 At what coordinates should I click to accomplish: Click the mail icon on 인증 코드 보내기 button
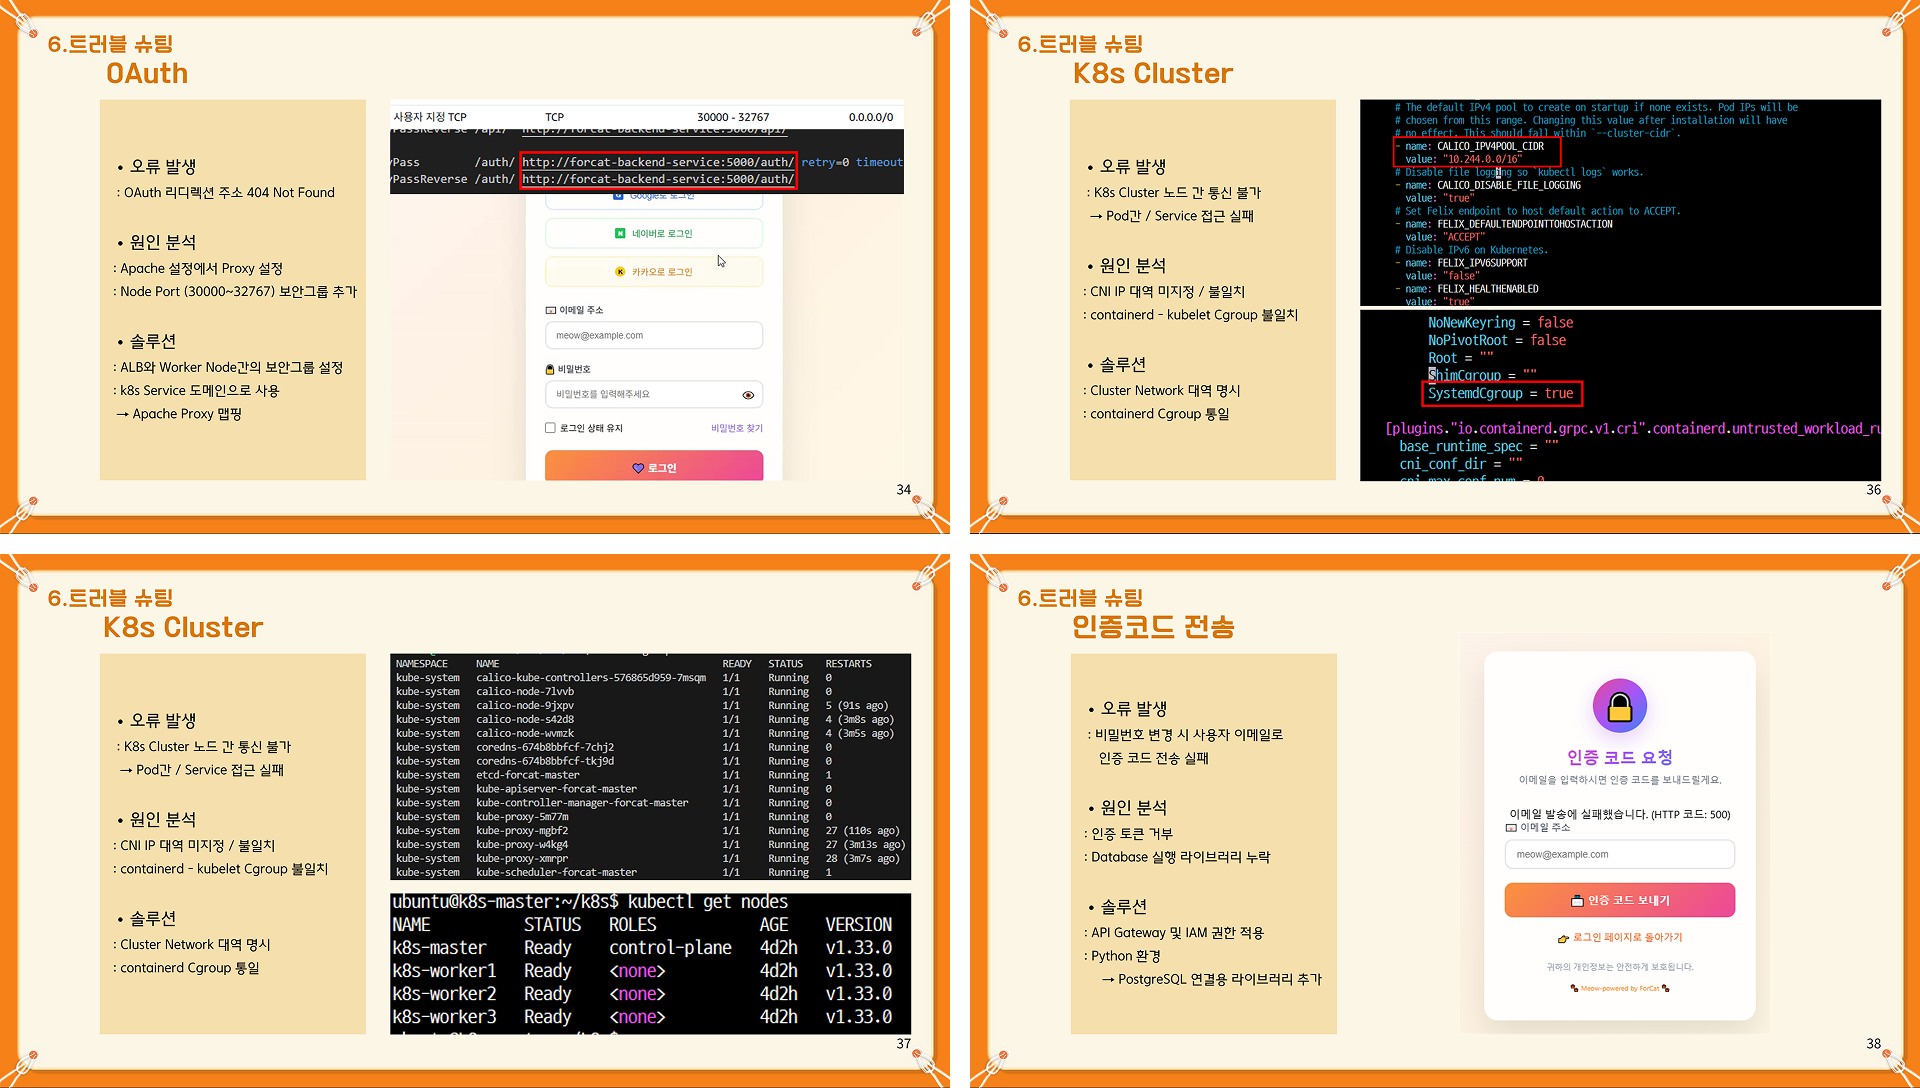click(1577, 901)
